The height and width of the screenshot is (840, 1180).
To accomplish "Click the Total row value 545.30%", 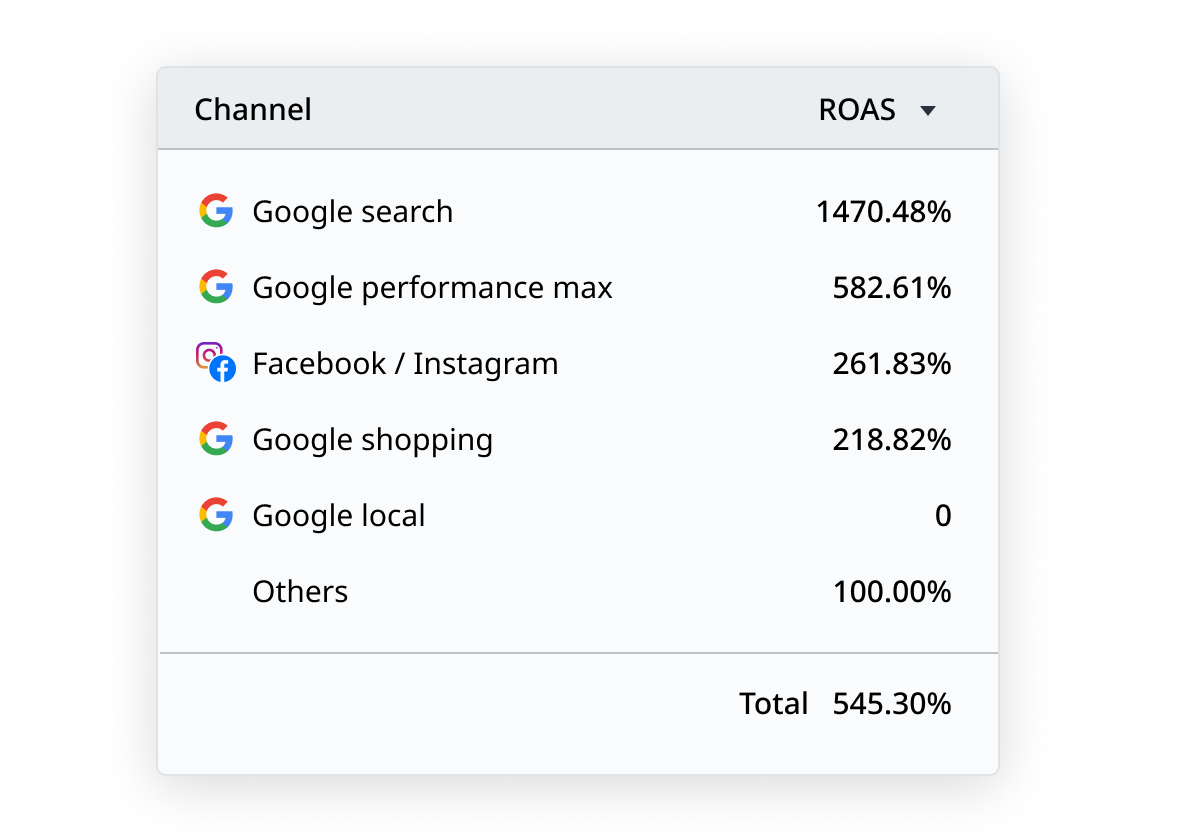I will coord(891,703).
